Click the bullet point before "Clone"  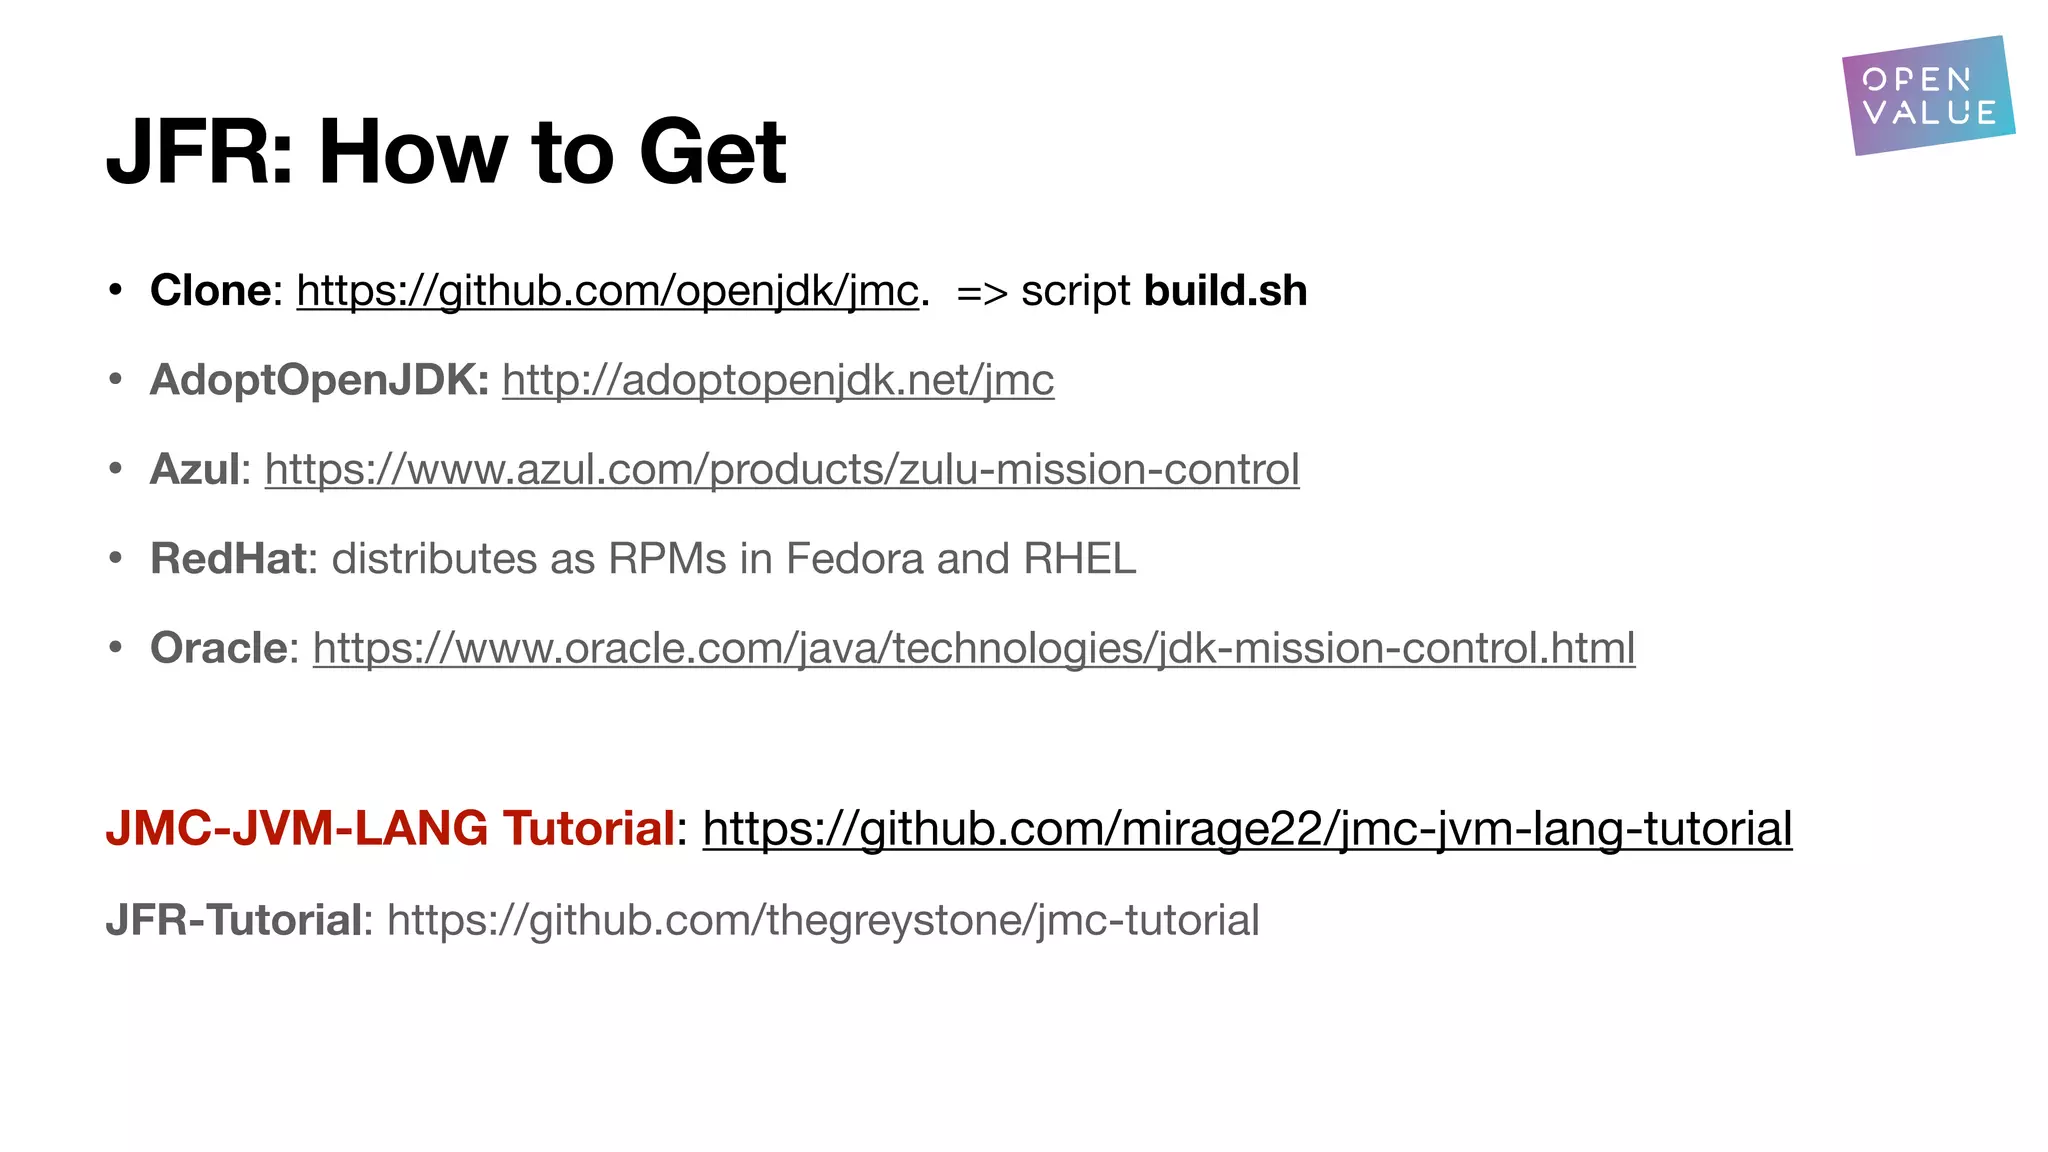click(x=116, y=291)
